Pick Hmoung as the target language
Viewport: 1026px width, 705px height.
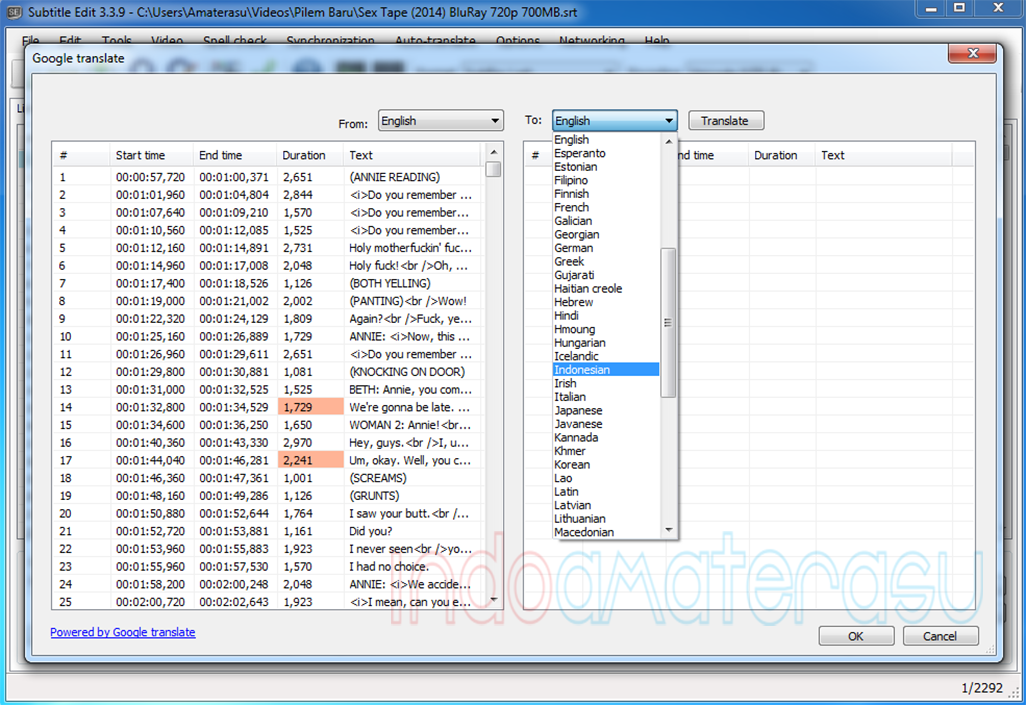pyautogui.click(x=606, y=329)
